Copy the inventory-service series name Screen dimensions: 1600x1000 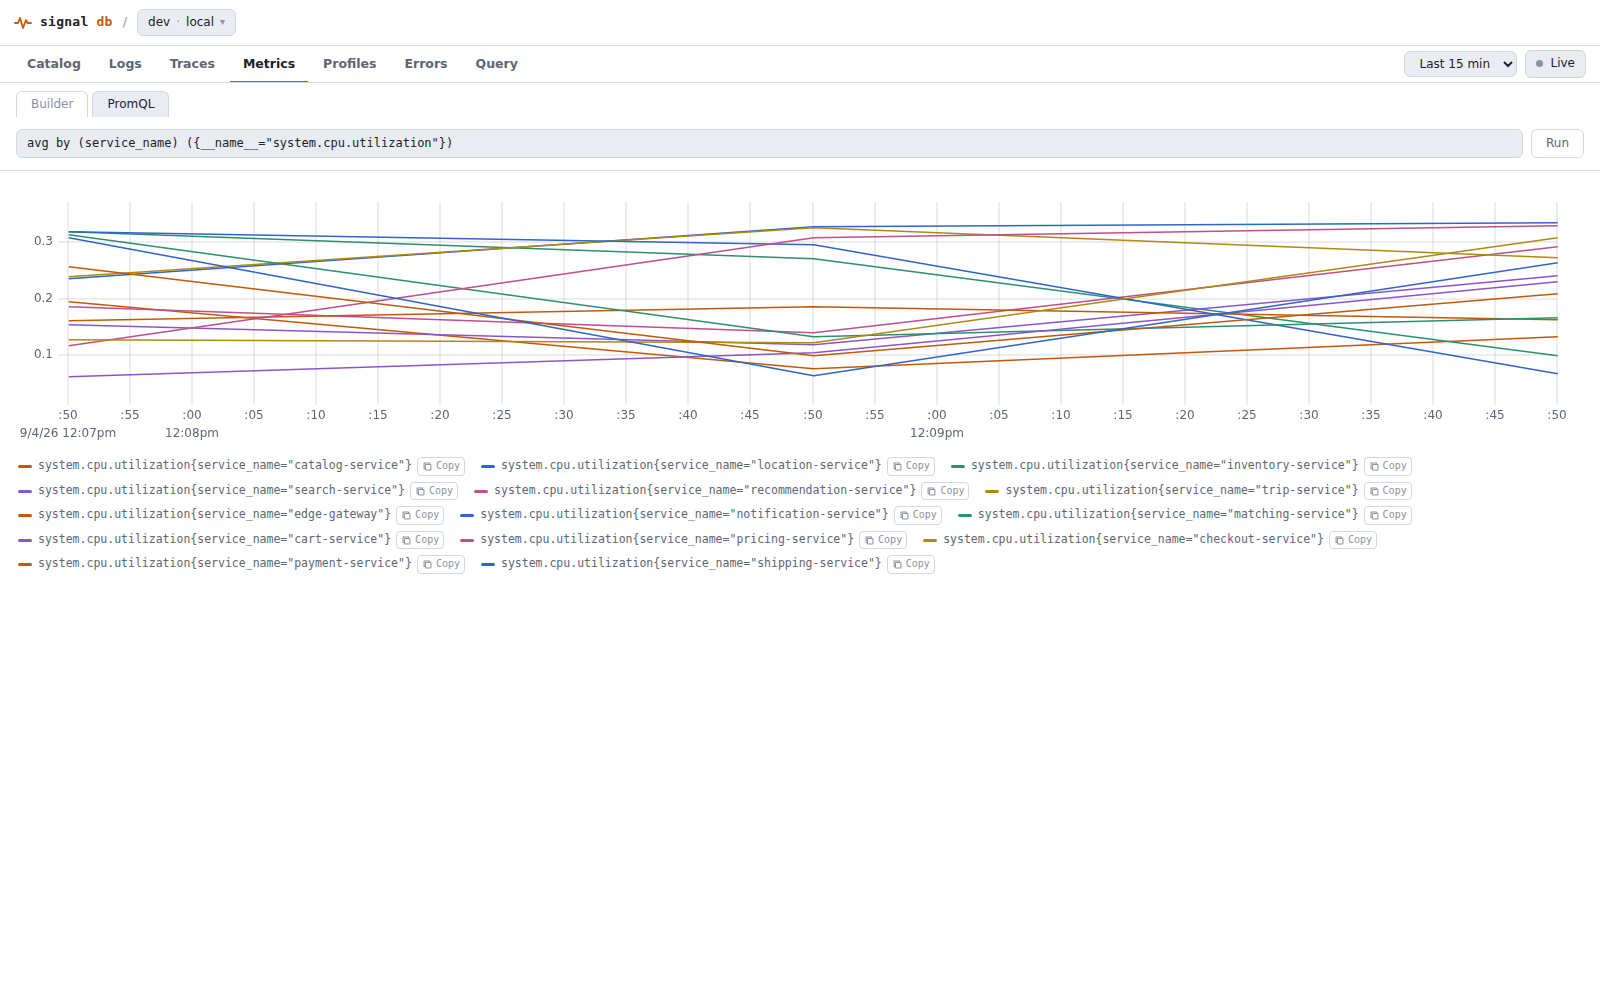pyautogui.click(x=1388, y=466)
